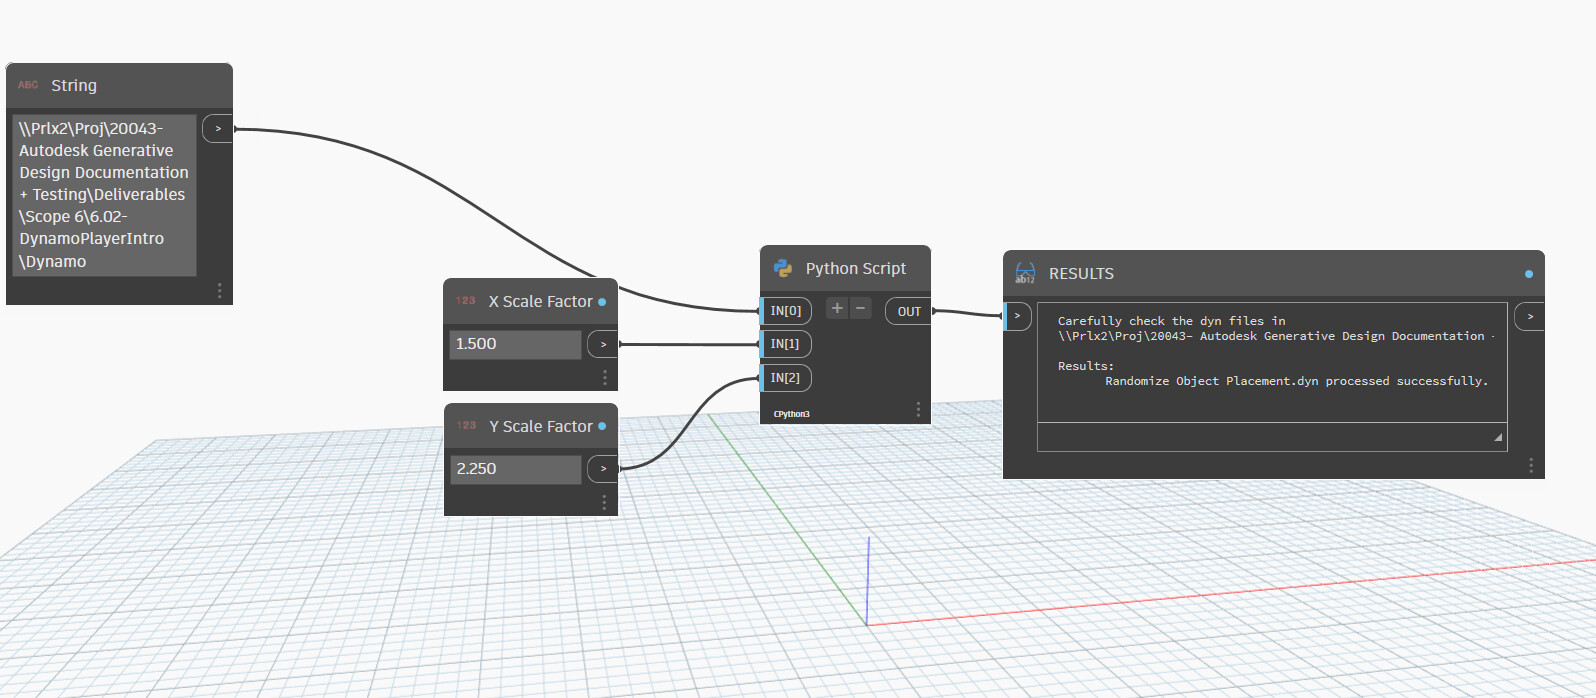The width and height of the screenshot is (1596, 698).
Task: Toggle the RESULTS node output indicator dot
Action: (x=1529, y=274)
